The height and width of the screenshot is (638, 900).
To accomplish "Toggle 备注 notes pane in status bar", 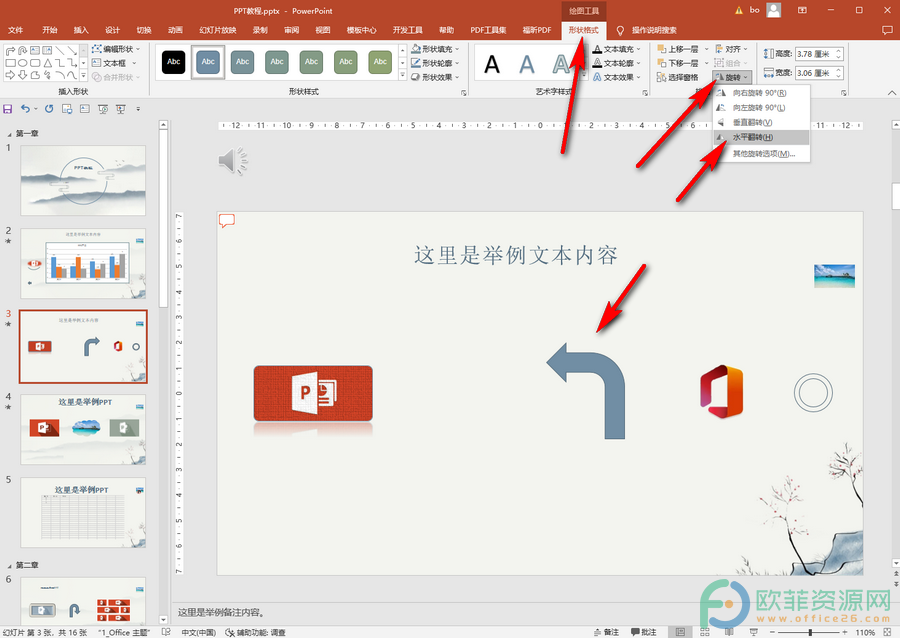I will click(606, 632).
